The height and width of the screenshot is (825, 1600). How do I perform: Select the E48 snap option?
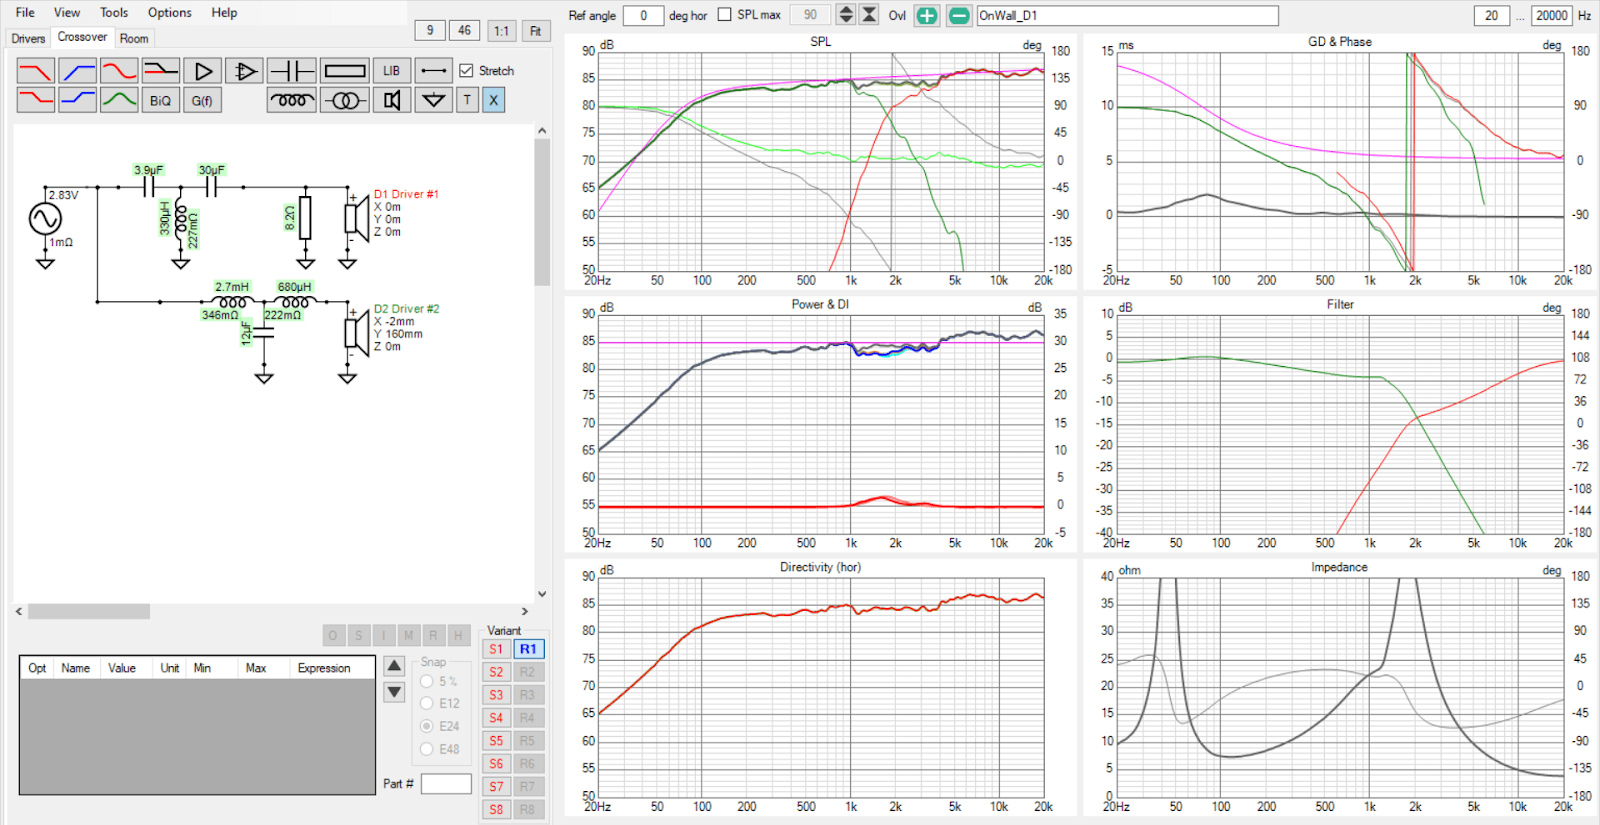pyautogui.click(x=427, y=749)
